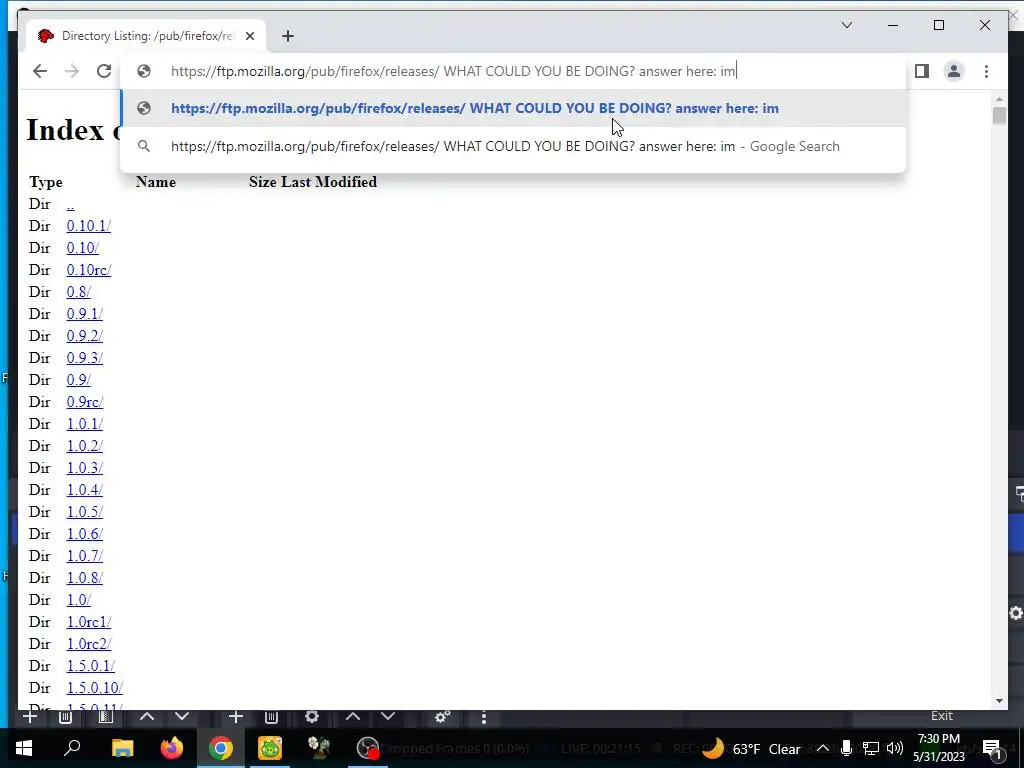Open the parent directory '..' link

coord(71,204)
